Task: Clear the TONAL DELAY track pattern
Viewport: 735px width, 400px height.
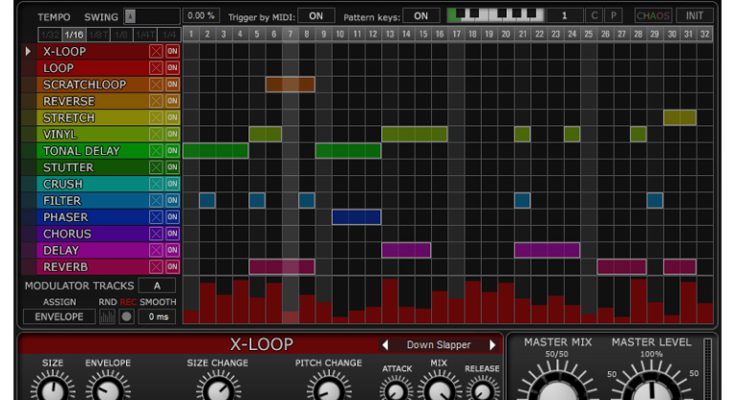Action: click(155, 151)
